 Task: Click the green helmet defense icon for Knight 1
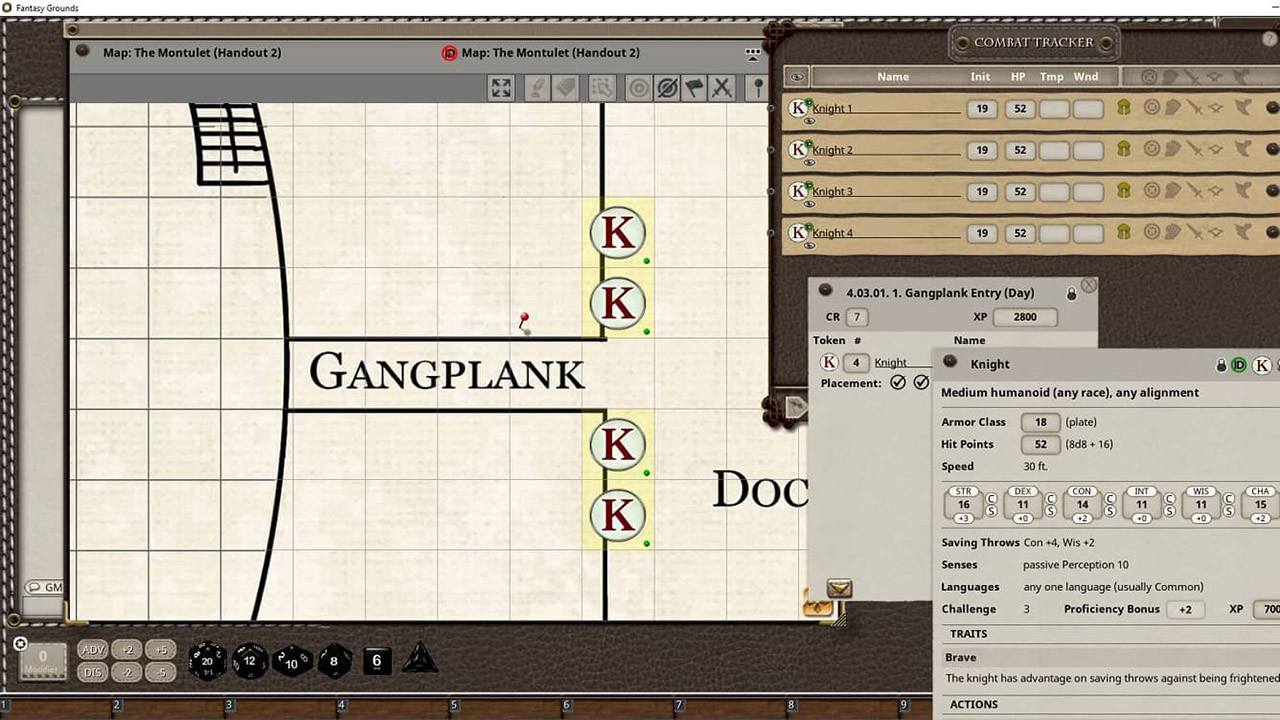(1122, 107)
